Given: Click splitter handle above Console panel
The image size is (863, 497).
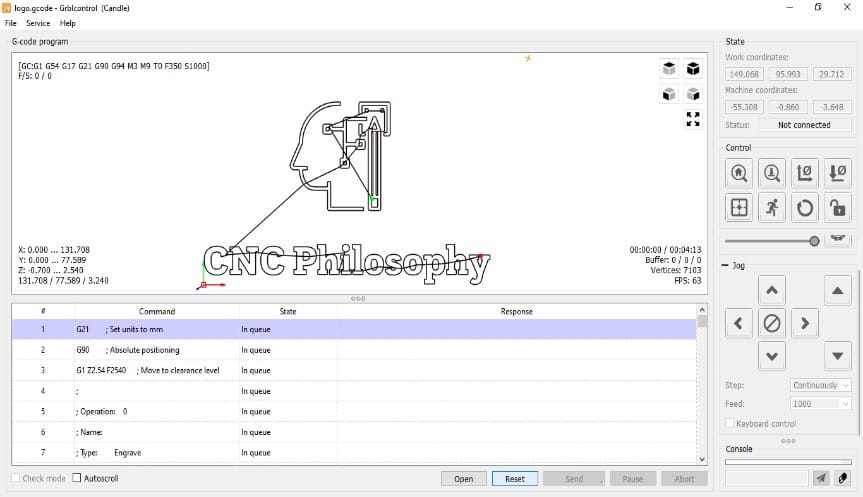Looking at the screenshot, I should click(x=788, y=440).
